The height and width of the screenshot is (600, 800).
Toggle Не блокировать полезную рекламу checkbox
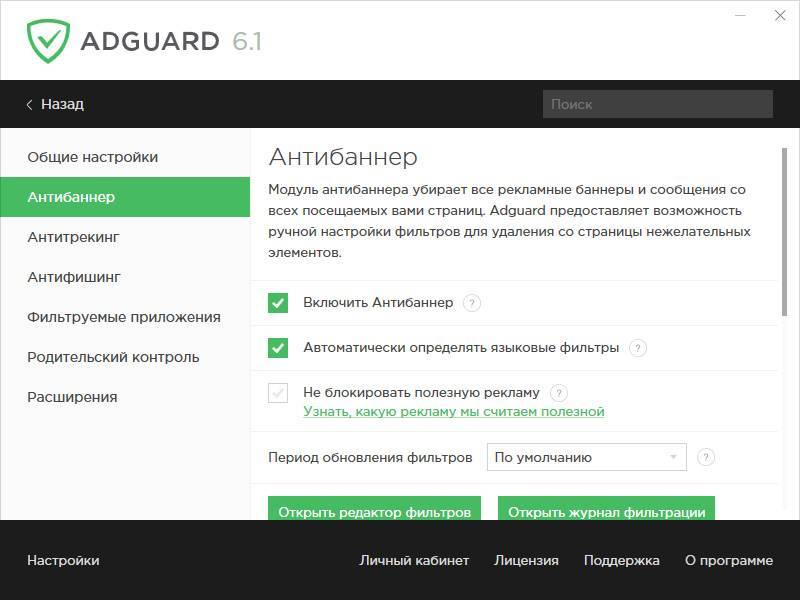278,393
